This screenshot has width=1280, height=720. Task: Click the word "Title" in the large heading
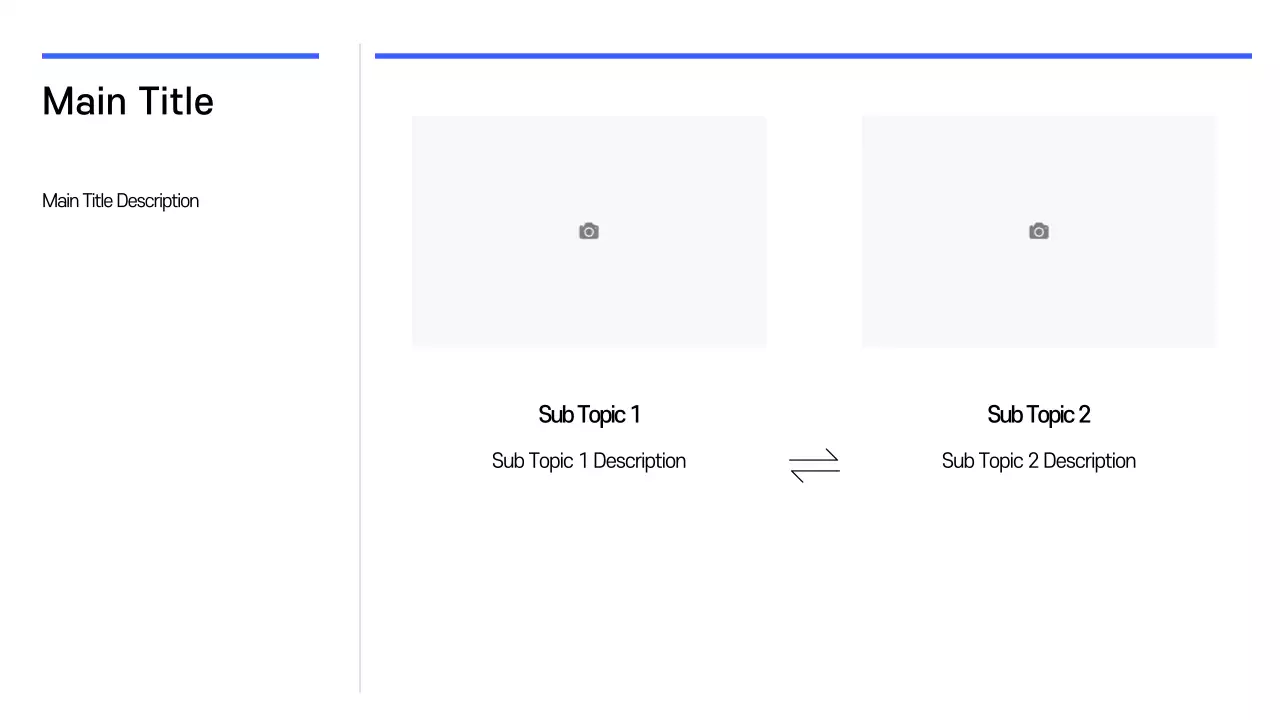176,102
